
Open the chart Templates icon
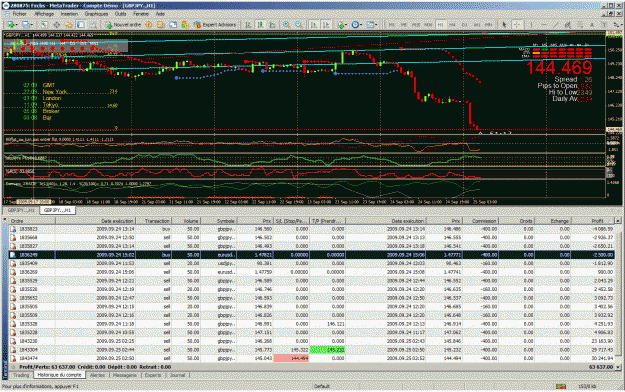point(370,25)
